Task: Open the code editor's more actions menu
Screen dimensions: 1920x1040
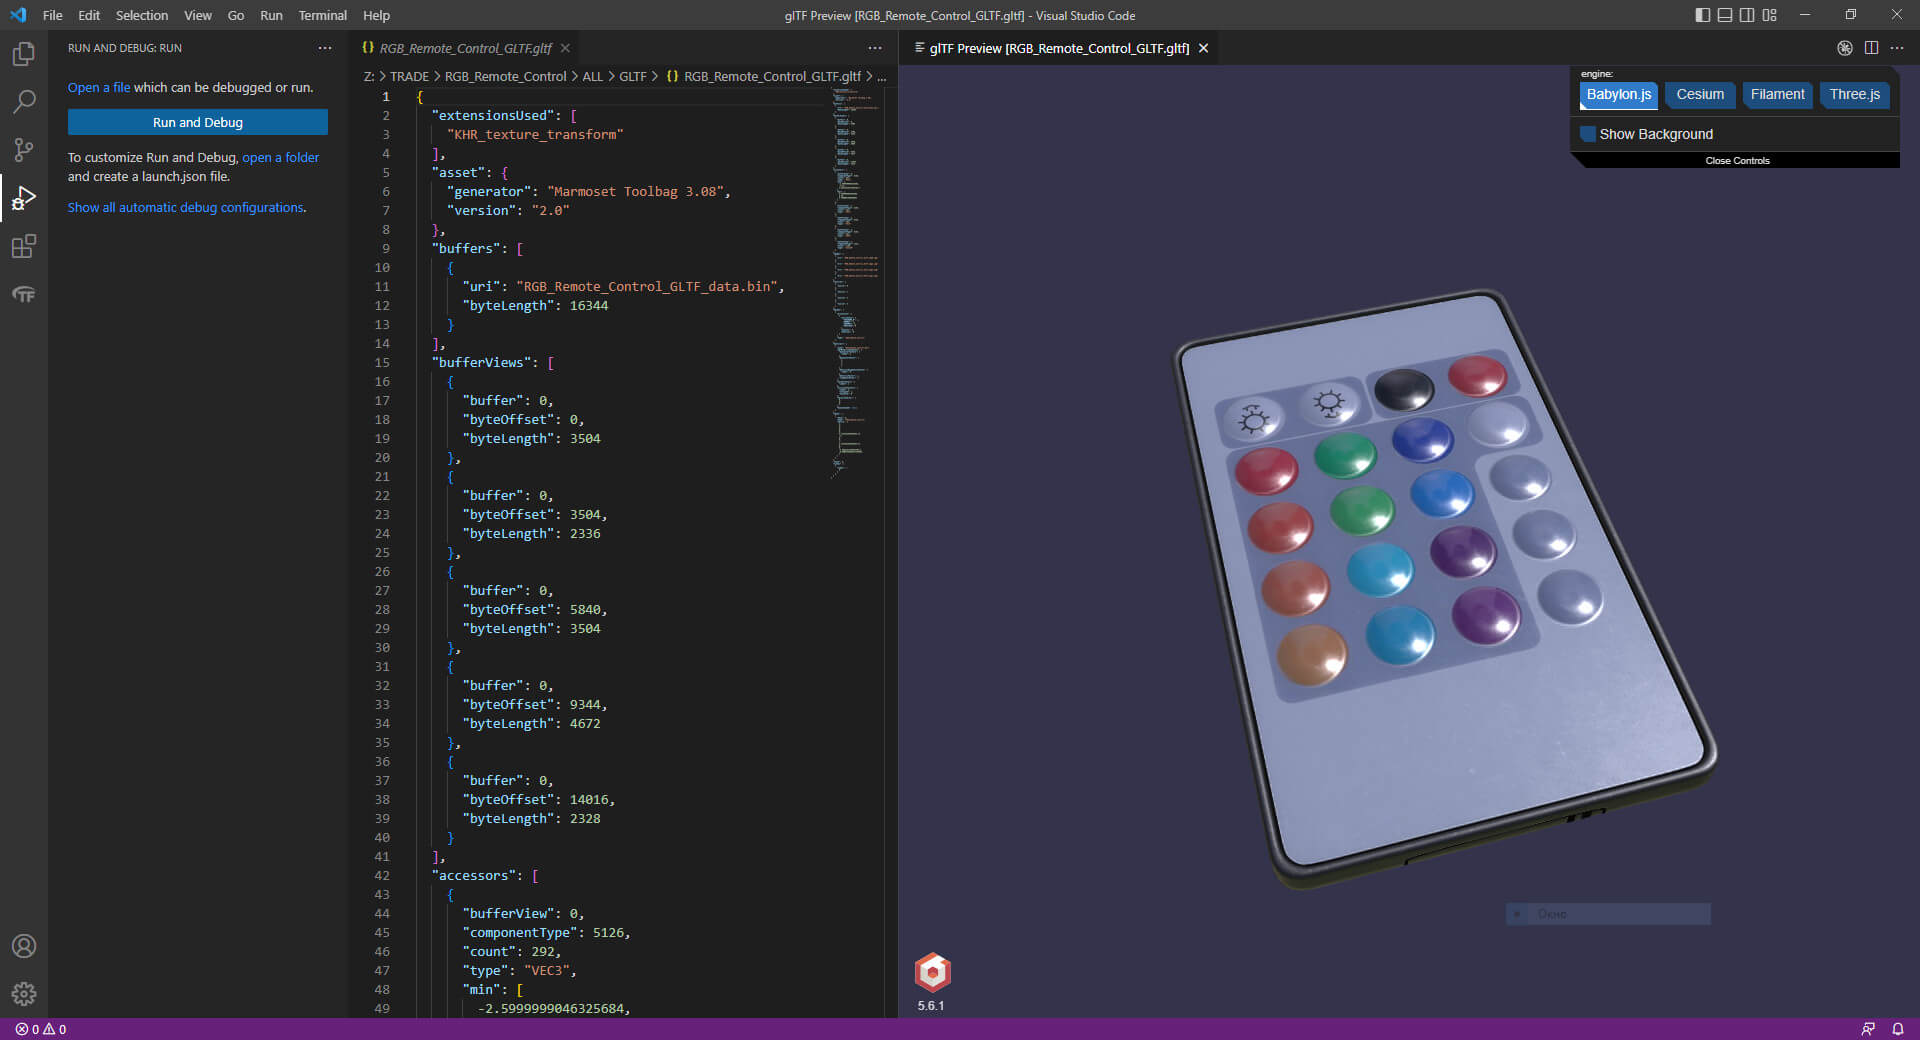Action: click(875, 48)
